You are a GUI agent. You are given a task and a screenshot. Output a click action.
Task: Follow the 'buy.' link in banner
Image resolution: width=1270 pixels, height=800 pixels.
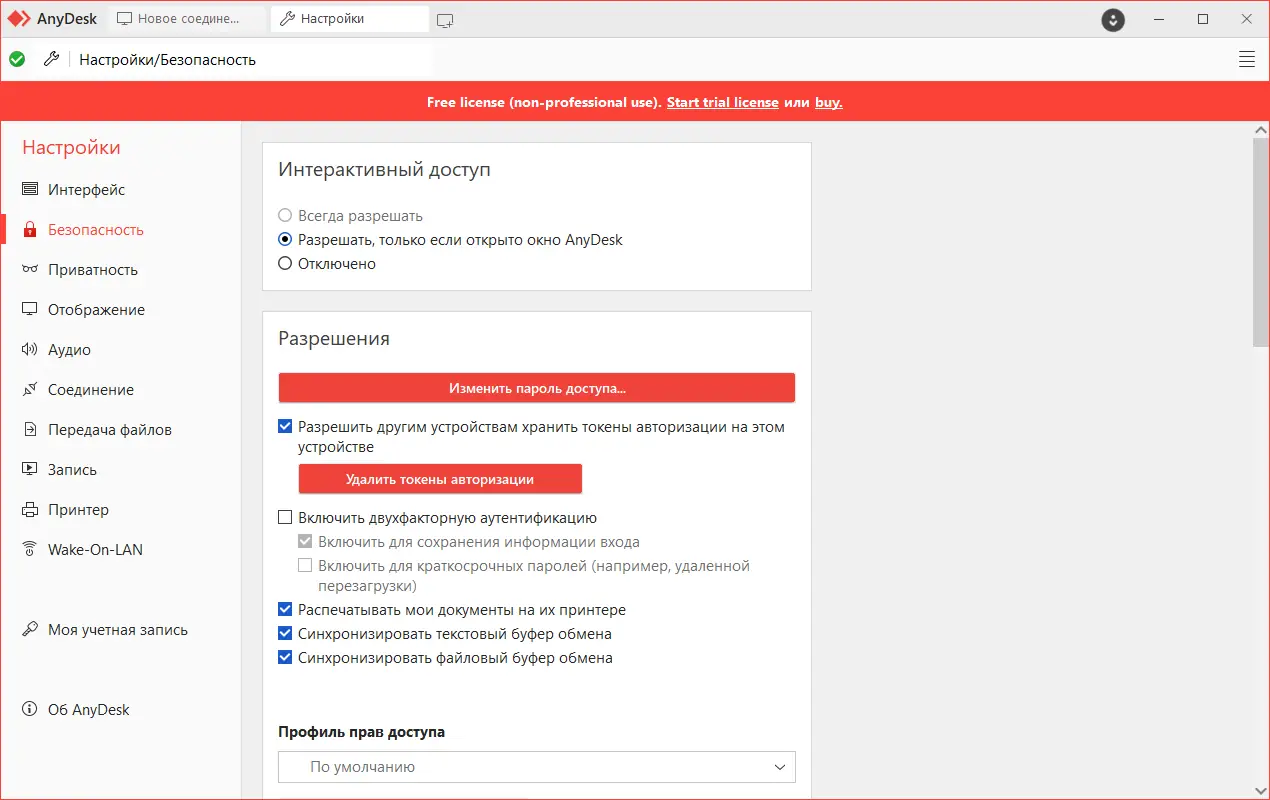[x=829, y=102]
